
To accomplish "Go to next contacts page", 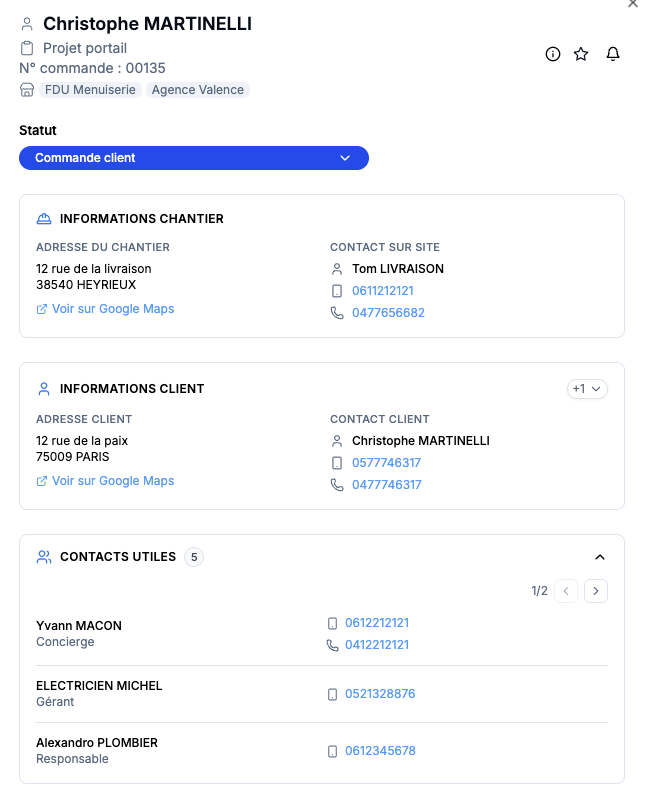I will (x=596, y=591).
